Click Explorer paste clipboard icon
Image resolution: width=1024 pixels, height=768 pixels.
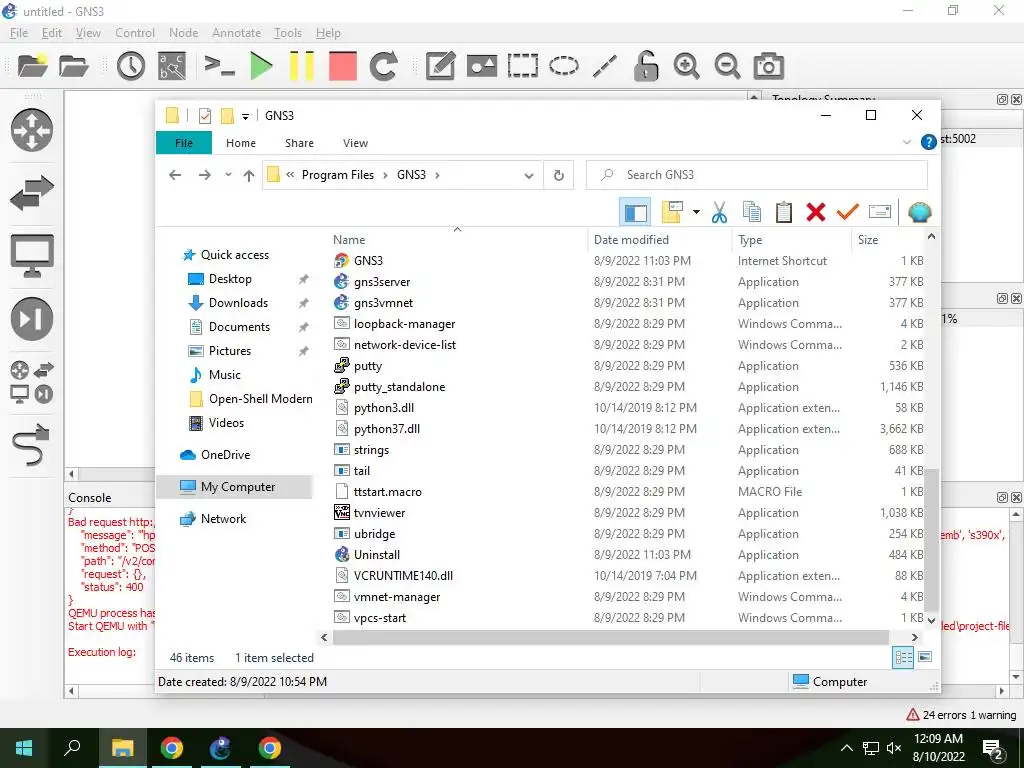point(784,212)
